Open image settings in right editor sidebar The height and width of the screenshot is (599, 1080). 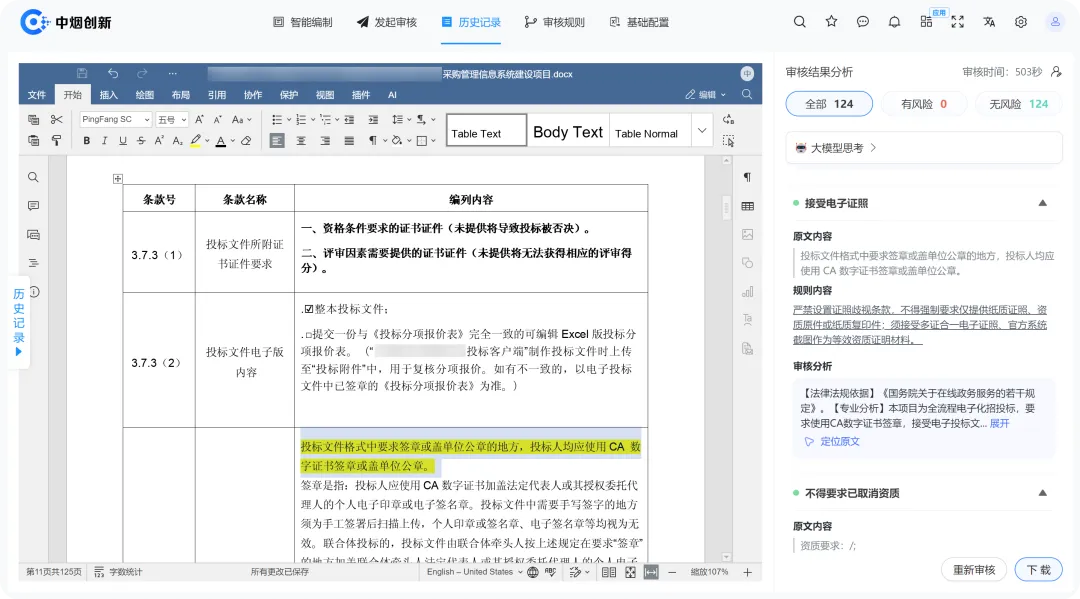(x=747, y=235)
